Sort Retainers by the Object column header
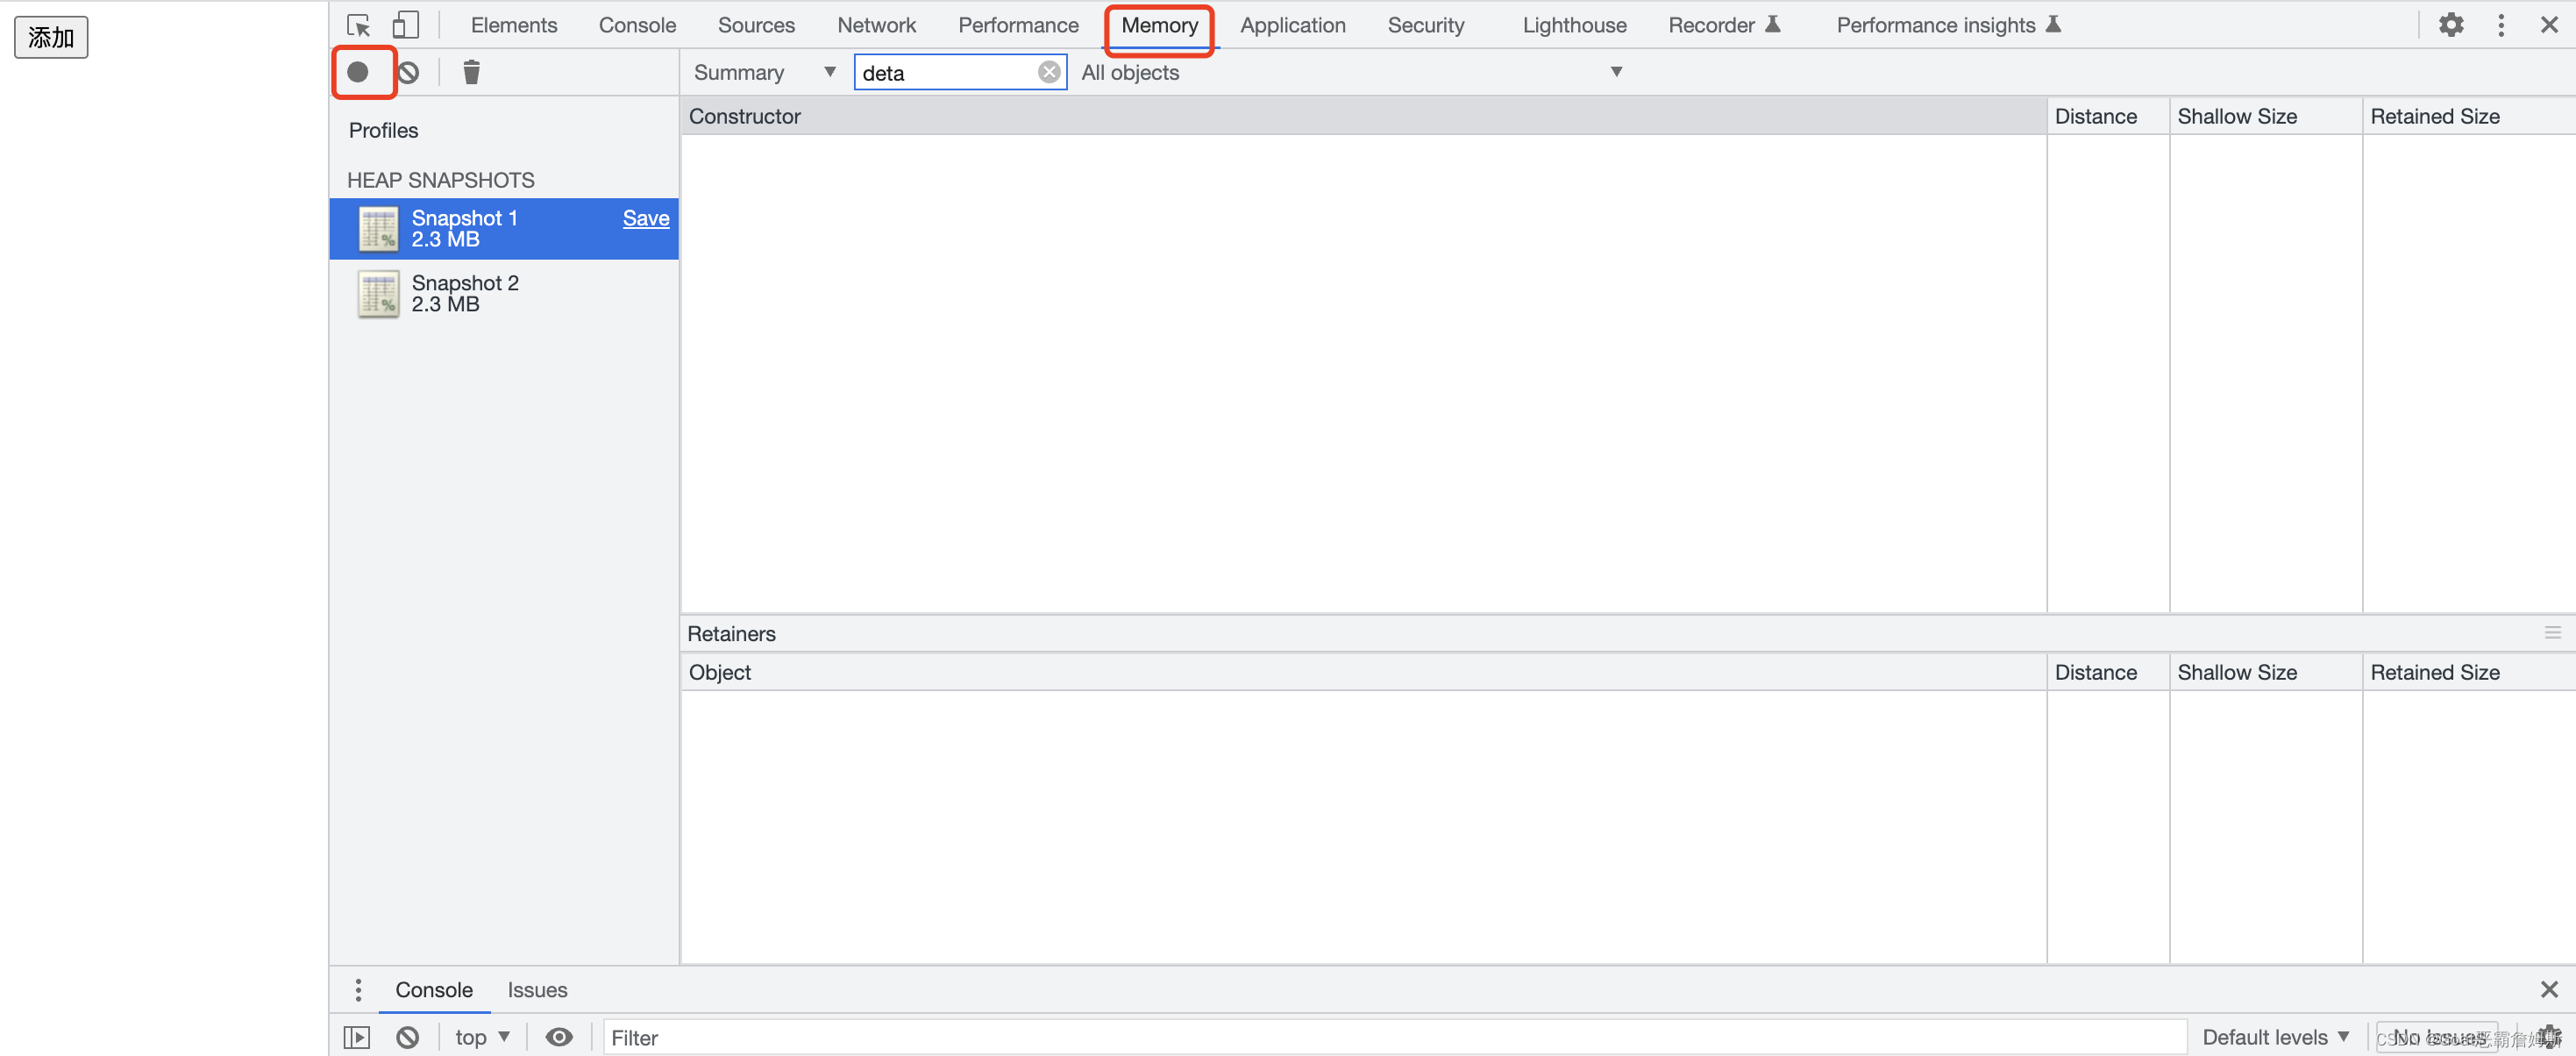Image resolution: width=2576 pixels, height=1056 pixels. click(x=1363, y=672)
